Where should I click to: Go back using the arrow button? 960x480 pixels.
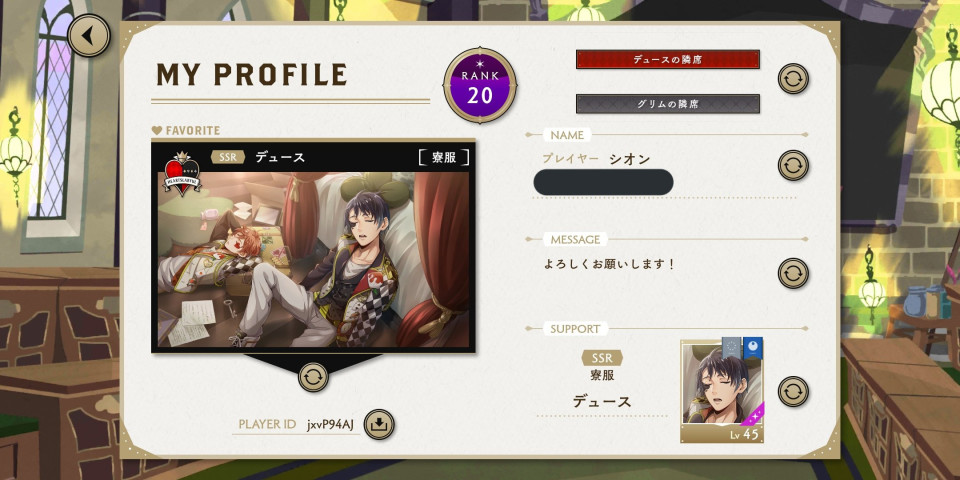tap(89, 36)
